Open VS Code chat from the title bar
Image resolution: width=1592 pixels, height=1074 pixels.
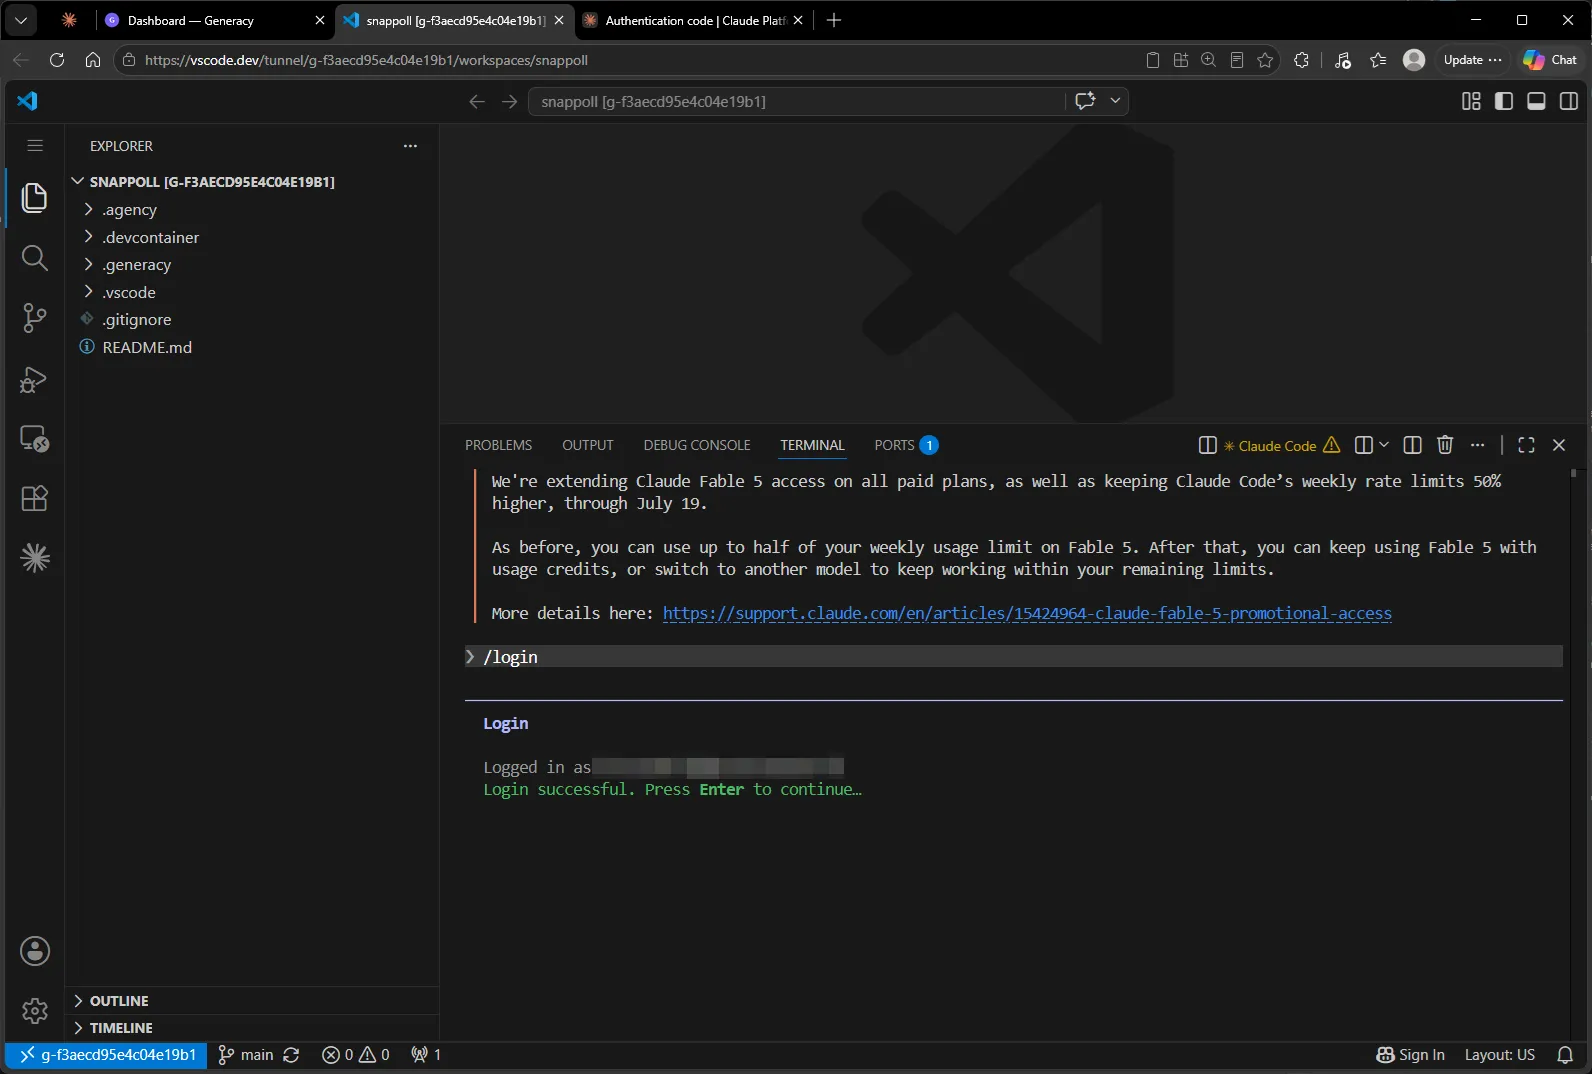(1085, 101)
